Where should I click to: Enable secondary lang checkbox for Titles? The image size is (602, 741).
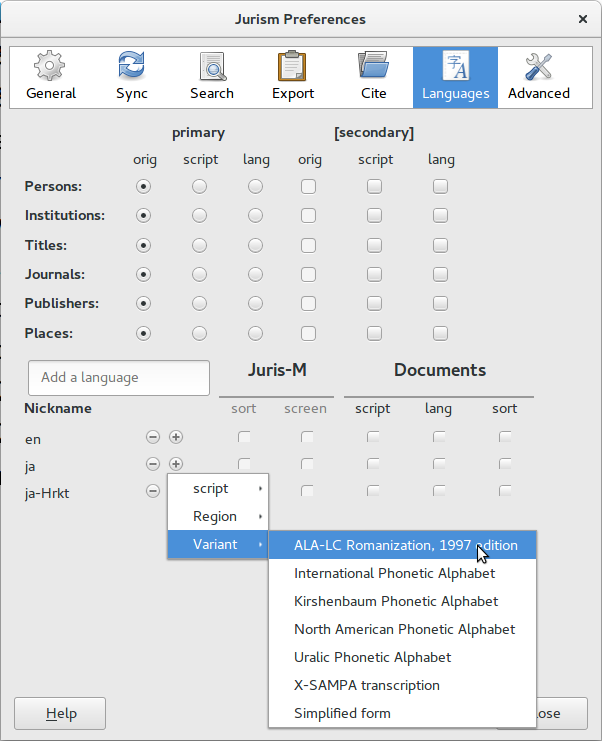[440, 245]
